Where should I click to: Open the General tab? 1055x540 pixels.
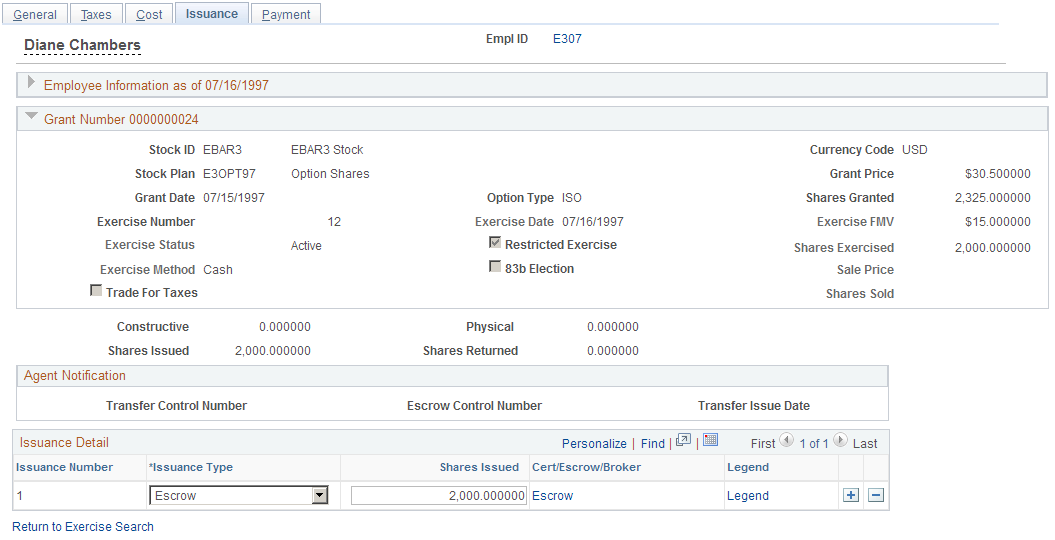point(35,14)
